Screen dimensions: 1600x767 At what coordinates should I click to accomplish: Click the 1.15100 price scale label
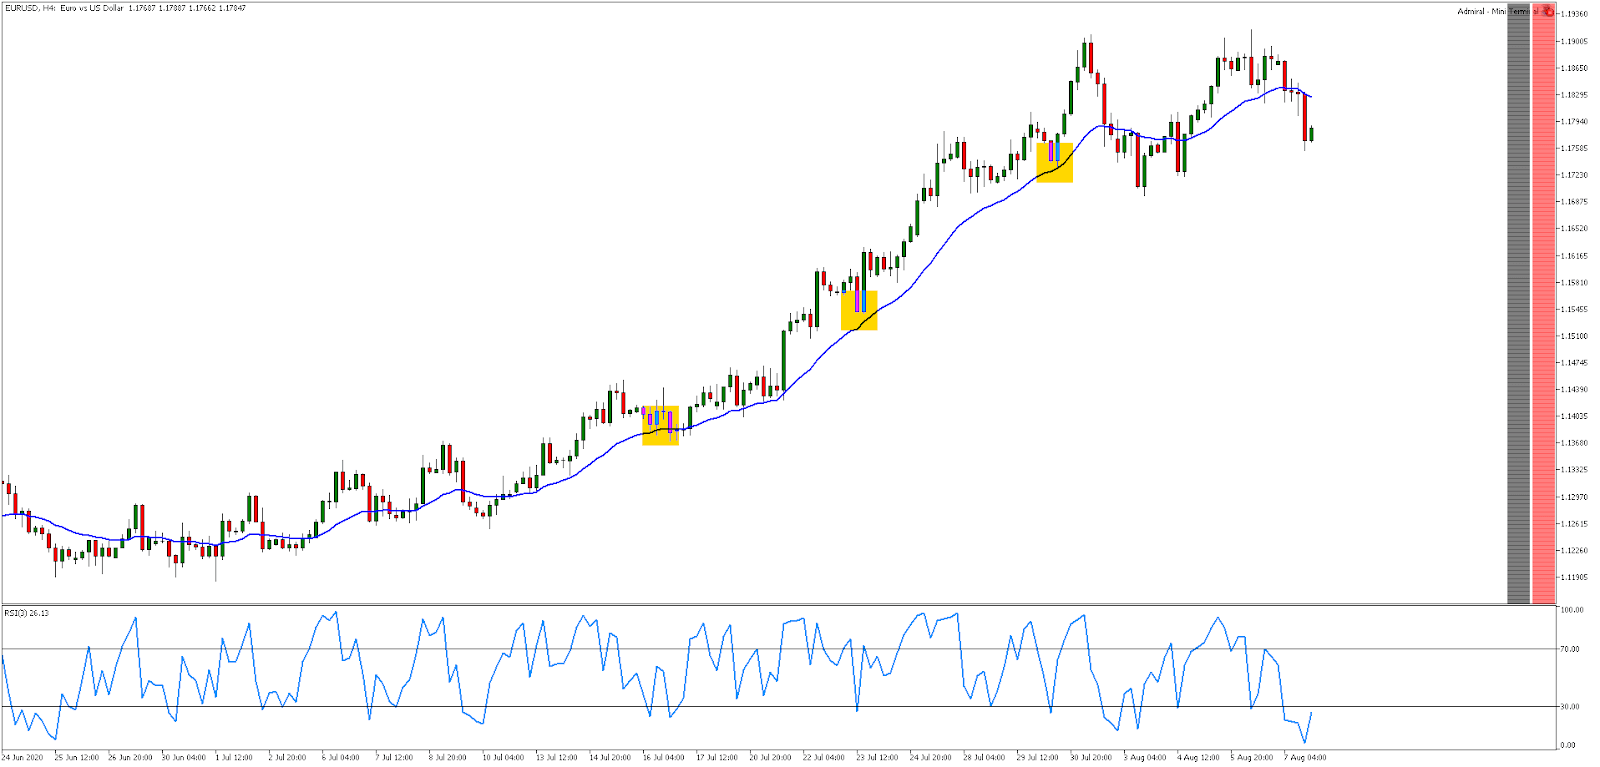[1575, 336]
